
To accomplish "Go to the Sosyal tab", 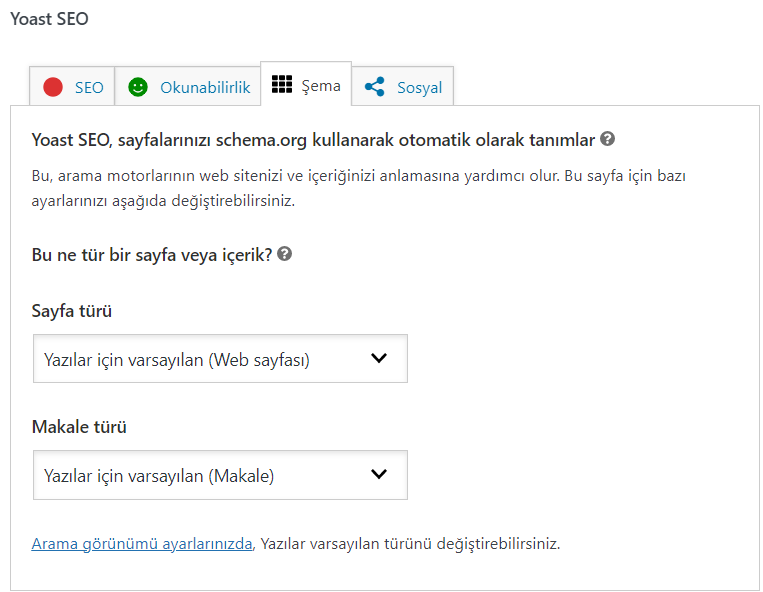I will [x=419, y=88].
